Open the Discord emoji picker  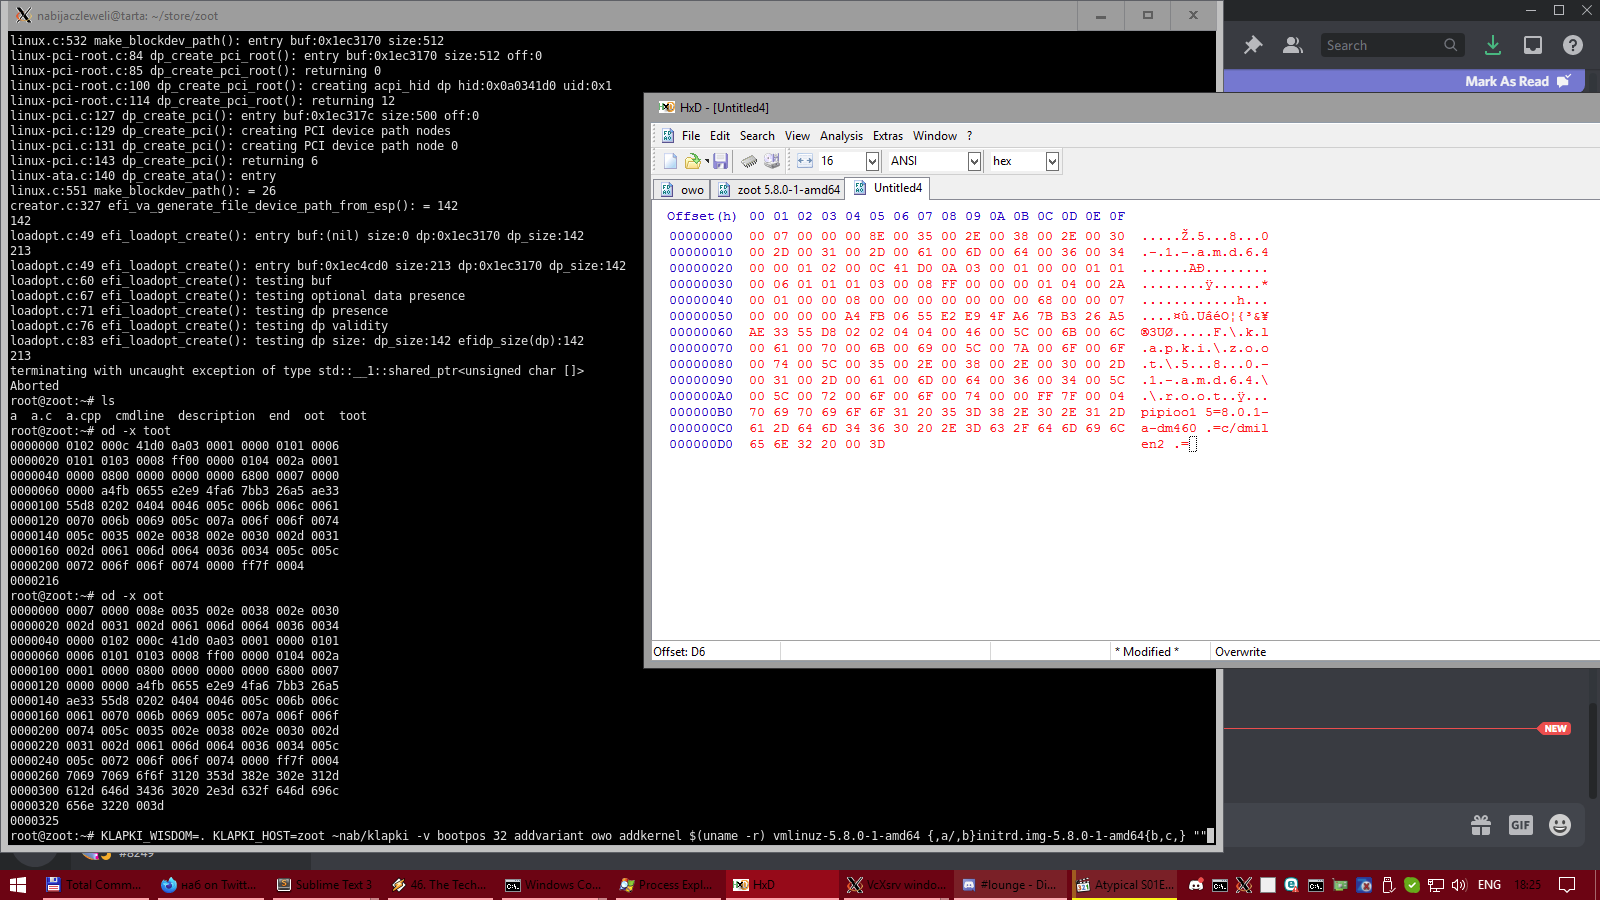point(1559,825)
